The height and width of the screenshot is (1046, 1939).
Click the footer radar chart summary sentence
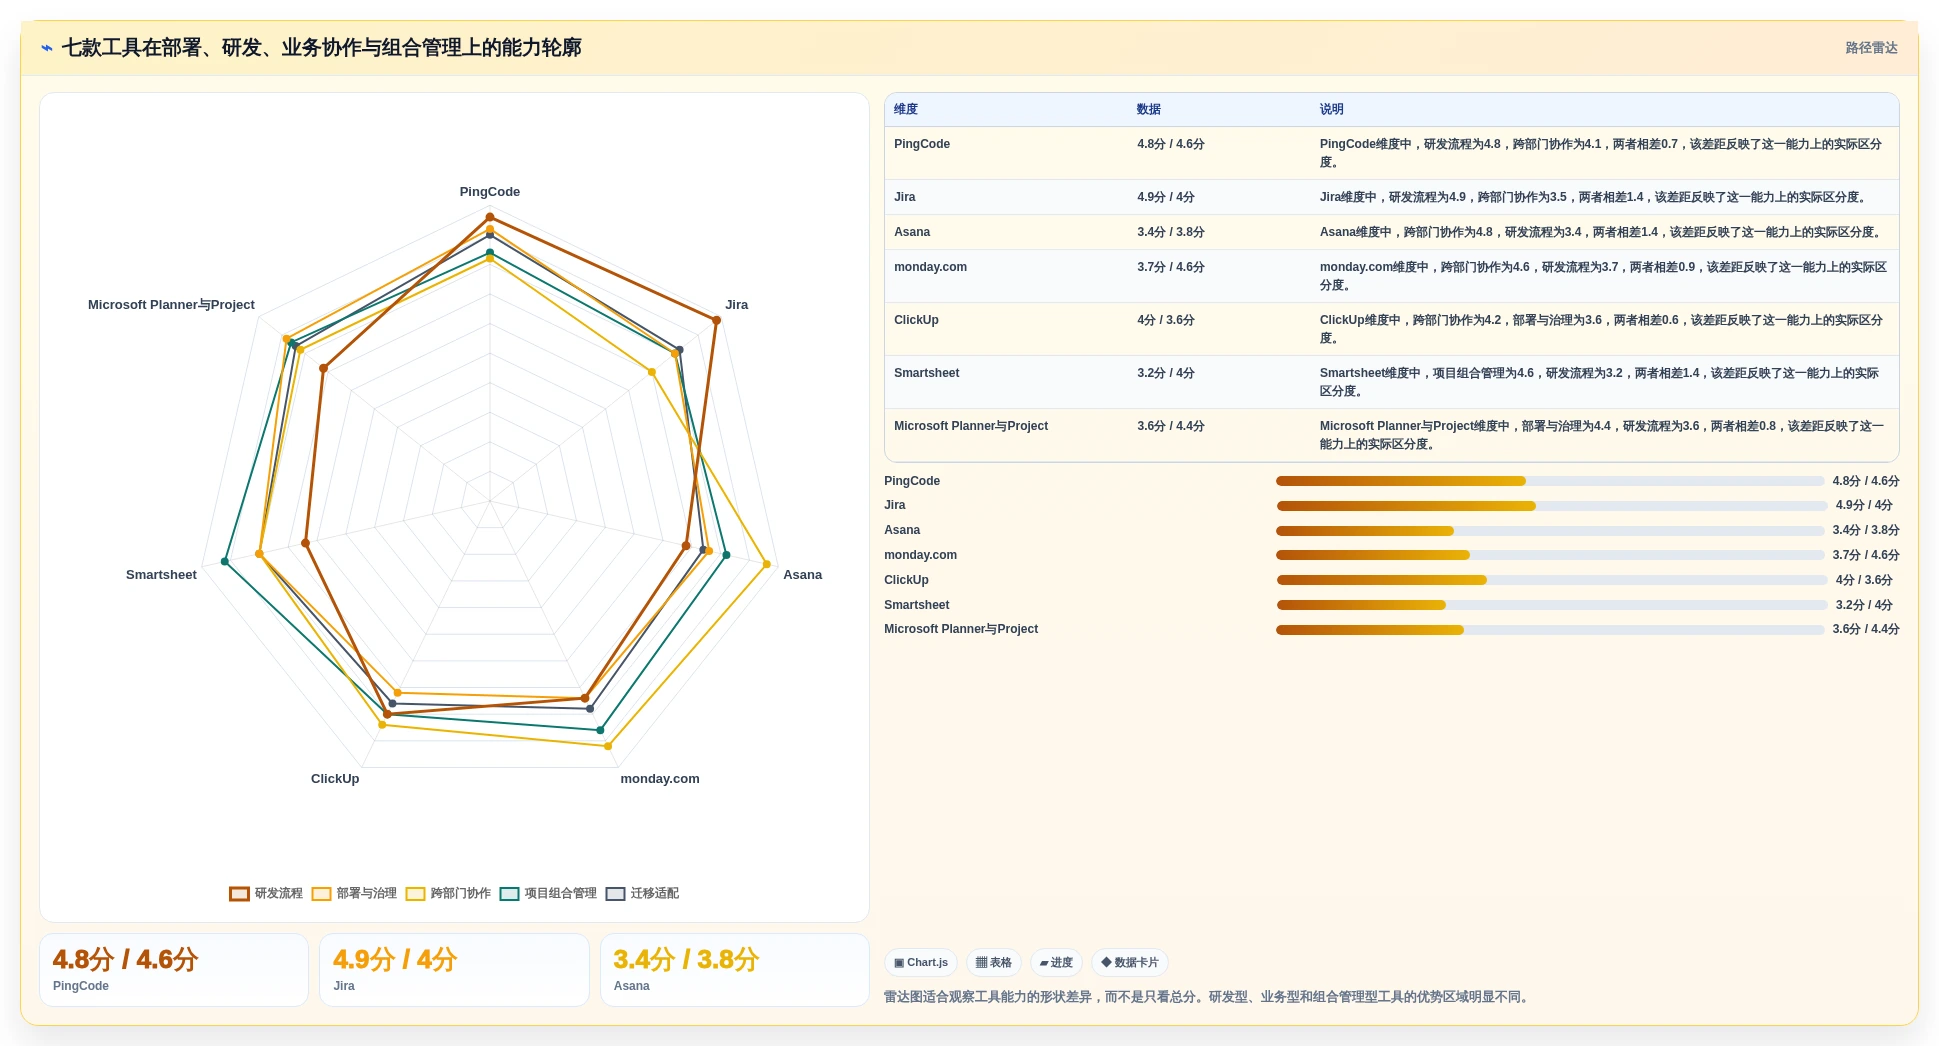1209,997
